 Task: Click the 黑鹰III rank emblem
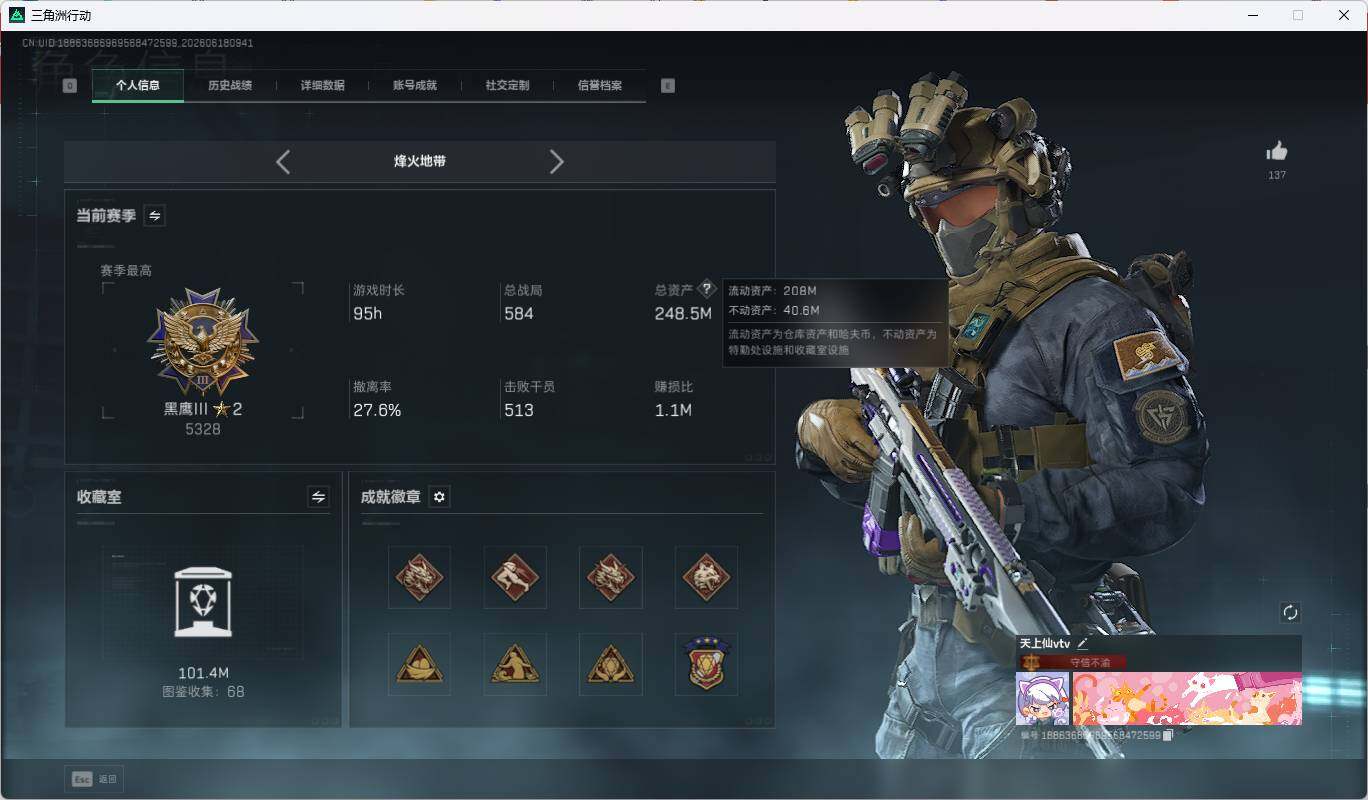pos(203,342)
